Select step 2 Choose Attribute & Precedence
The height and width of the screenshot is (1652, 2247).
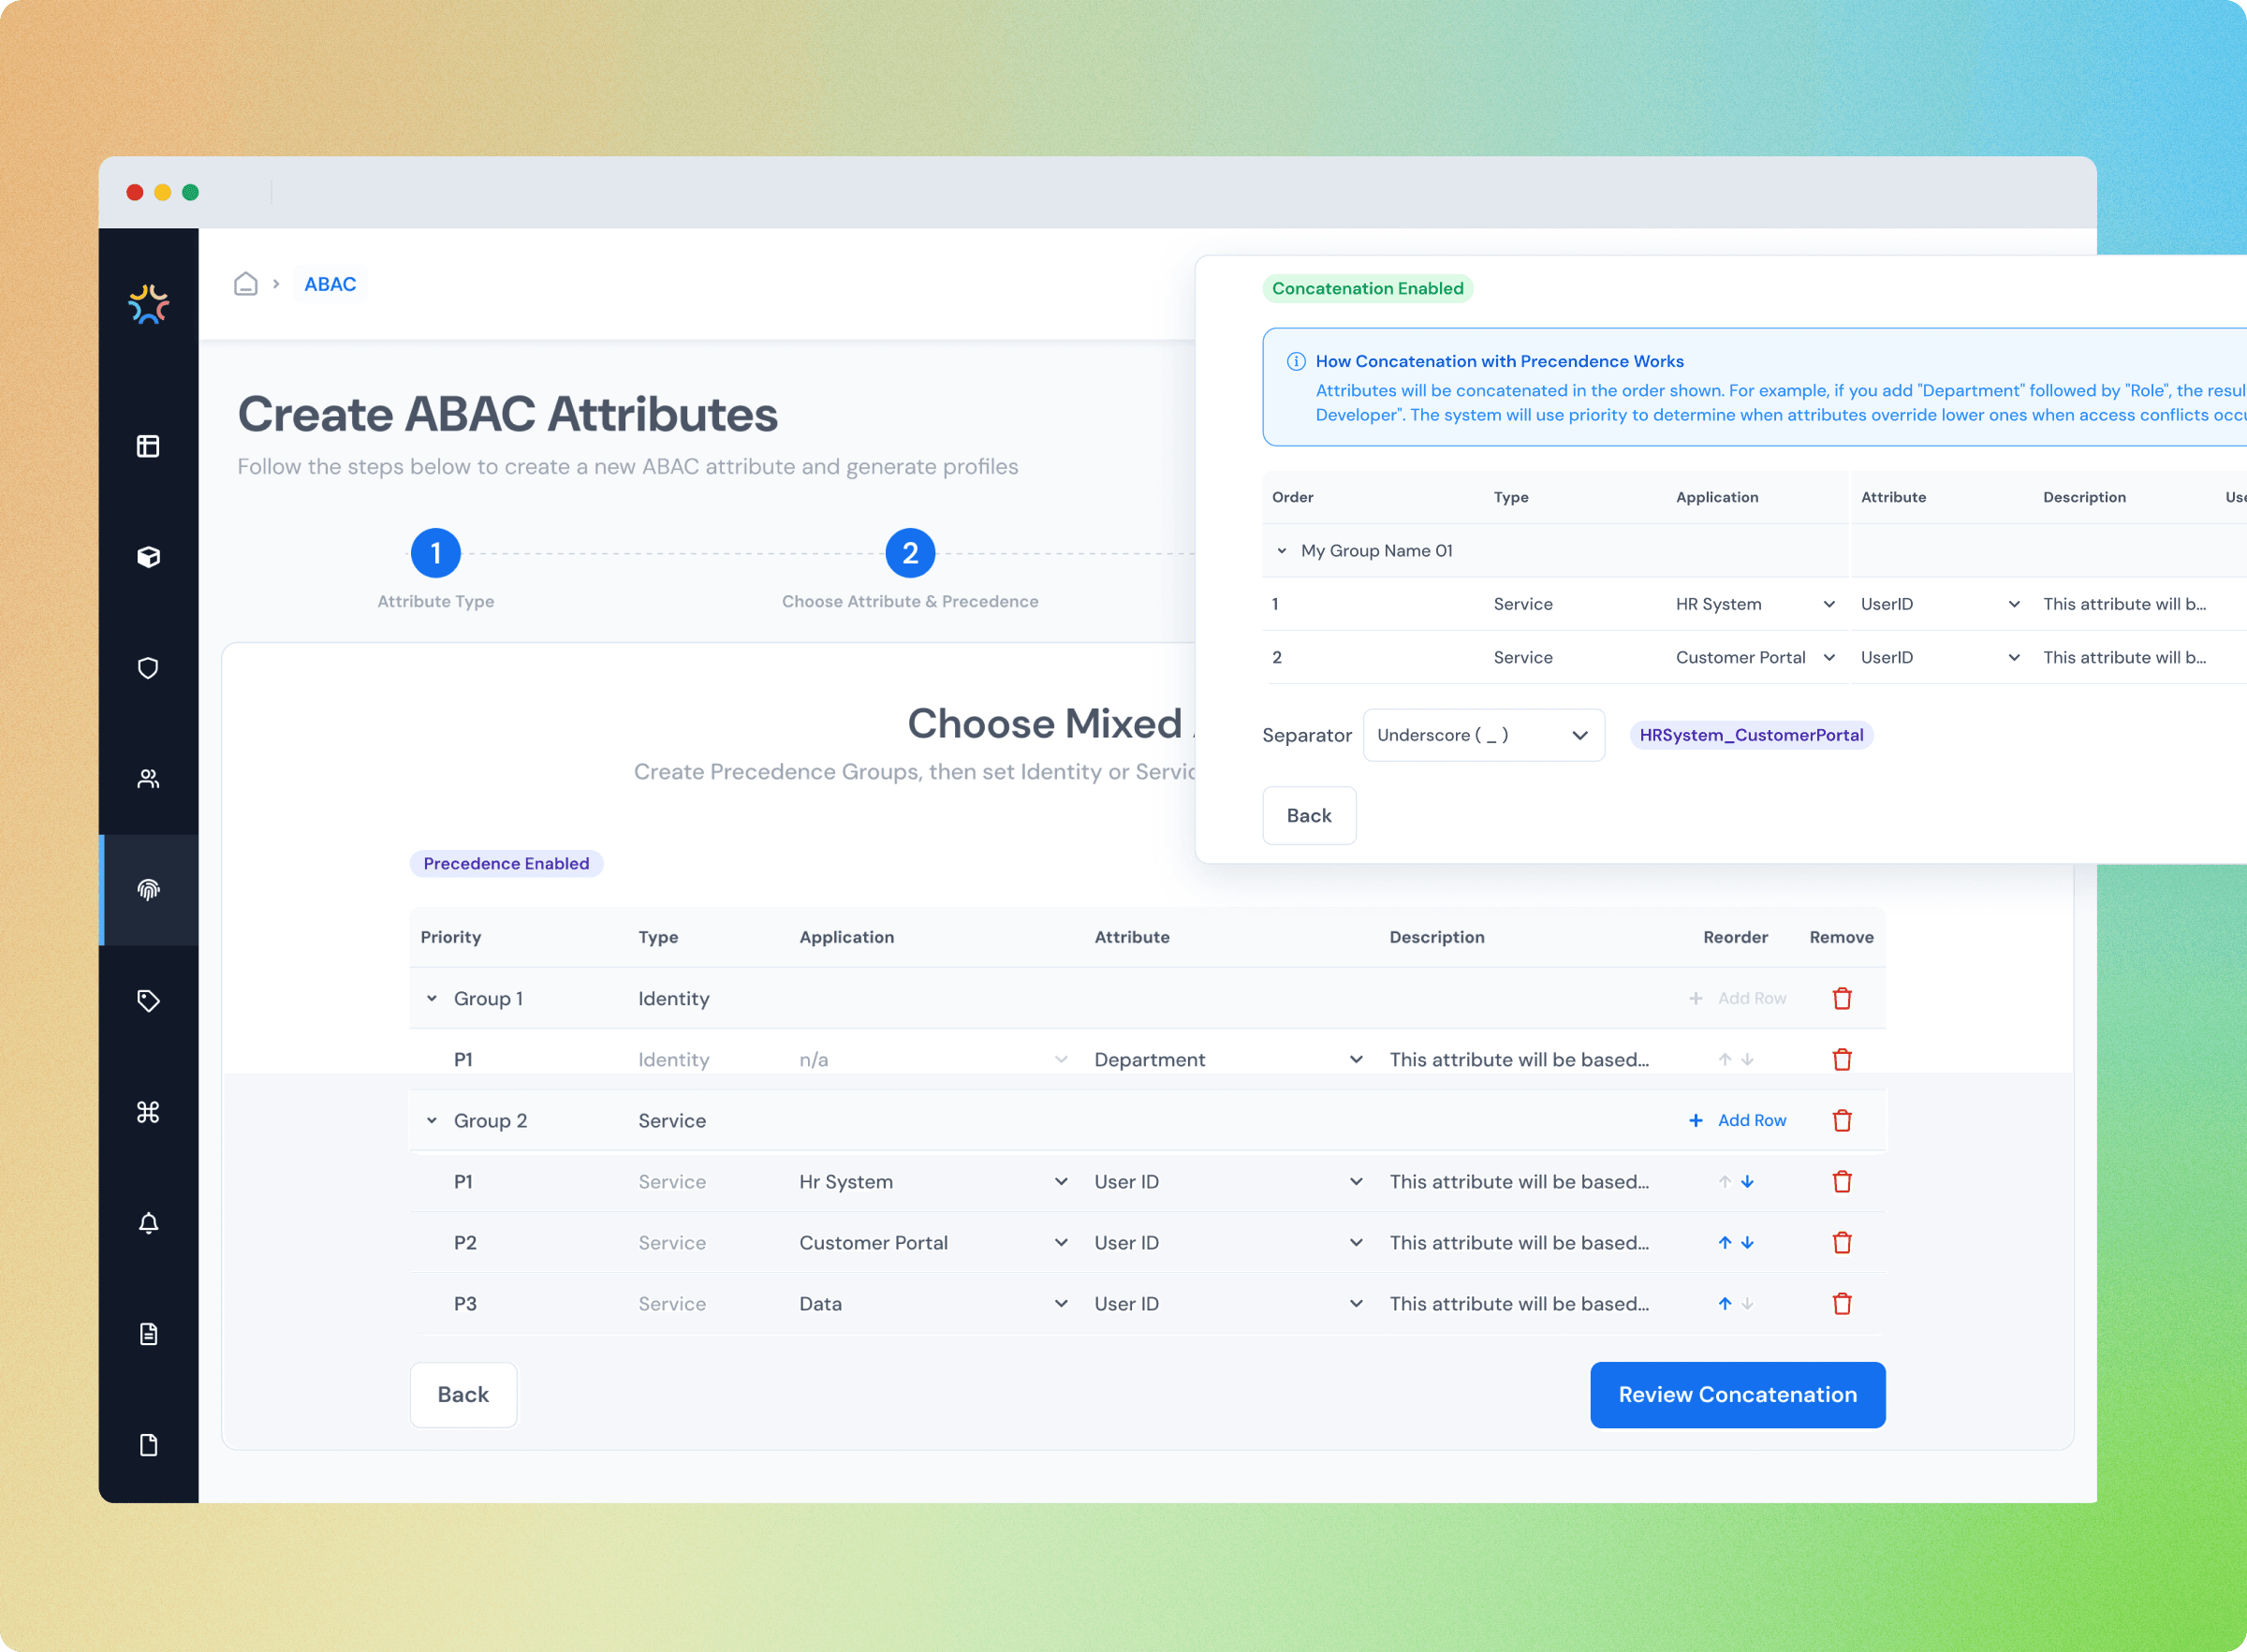909,553
